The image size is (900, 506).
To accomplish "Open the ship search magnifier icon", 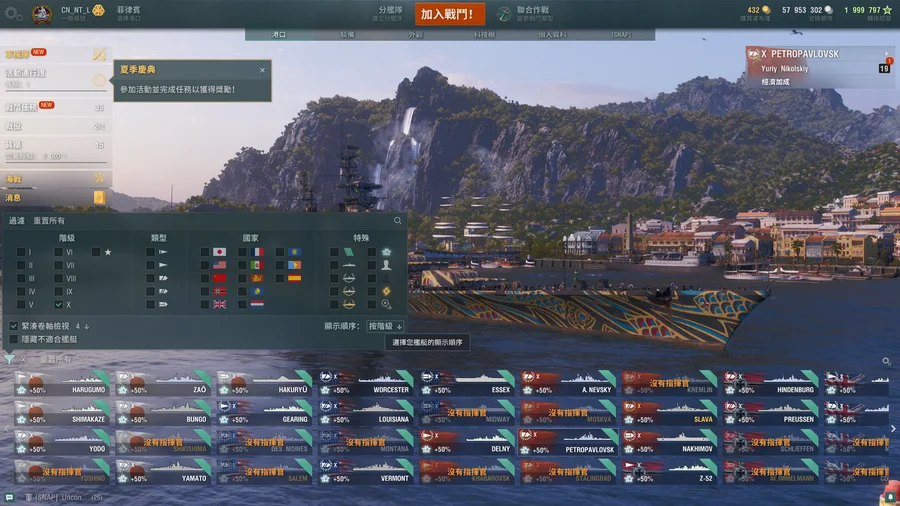I will pyautogui.click(x=397, y=220).
